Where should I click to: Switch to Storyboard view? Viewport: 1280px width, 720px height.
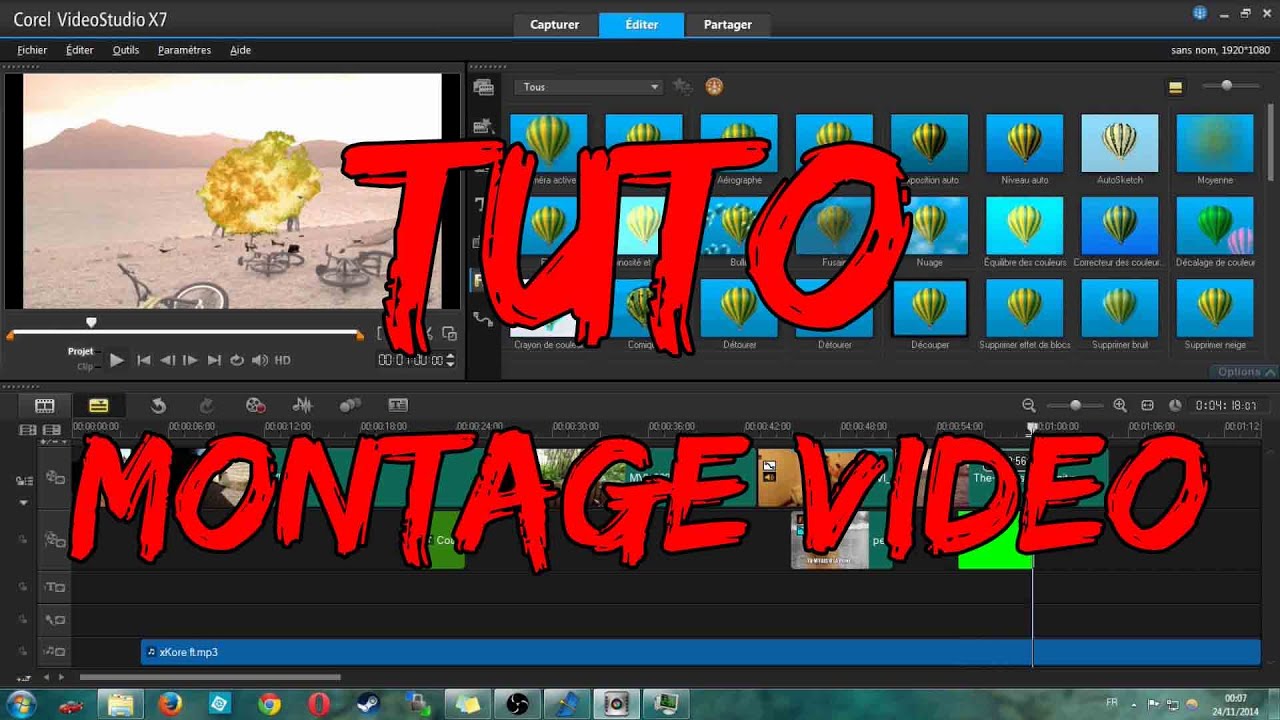pos(45,405)
